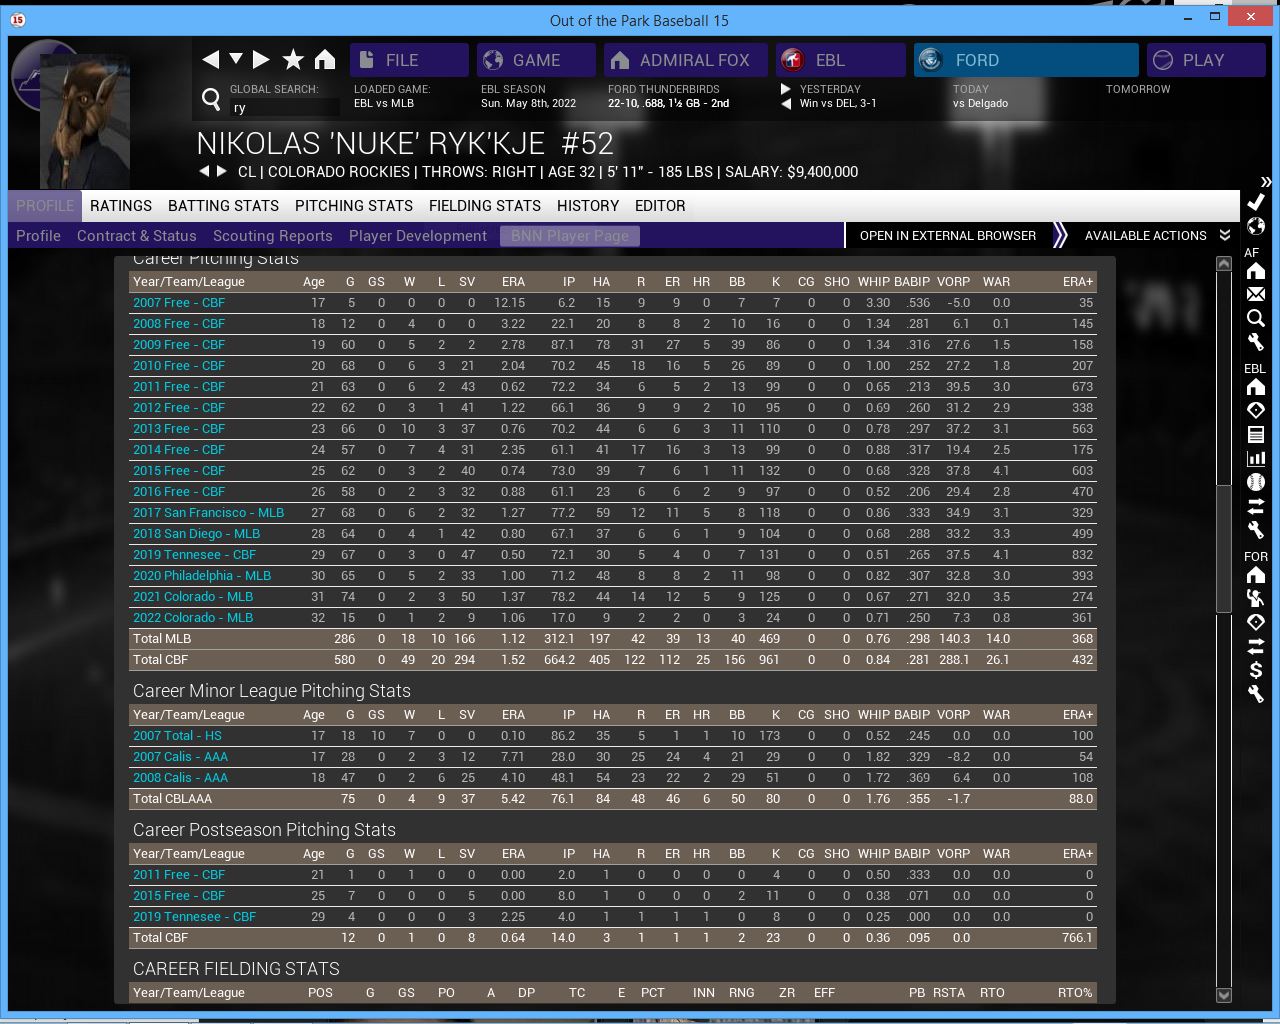Click the globe icon in right sidebar
Screen dimensions: 1280x1024
(1256, 226)
